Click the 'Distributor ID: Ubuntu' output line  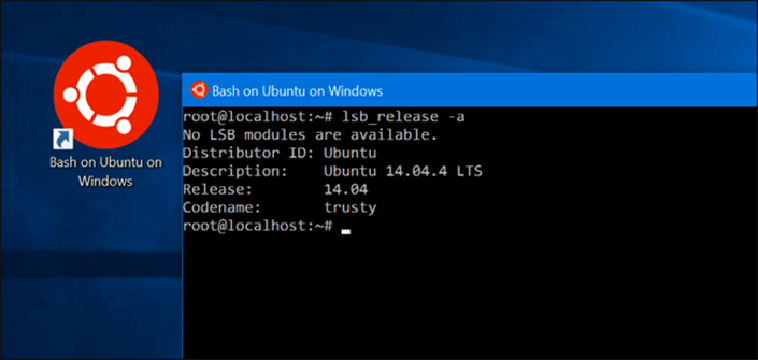[280, 153]
